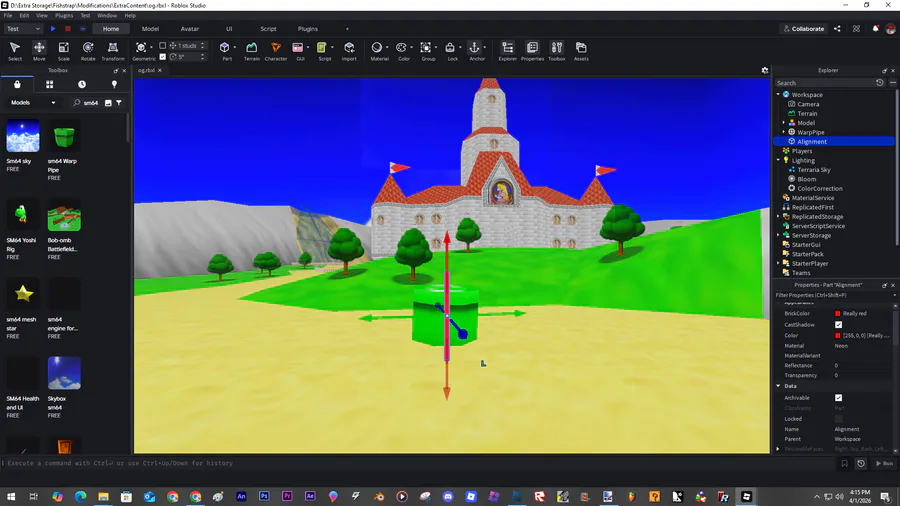The image size is (900, 506).
Task: Open the Material picker icon
Action: coord(377,48)
